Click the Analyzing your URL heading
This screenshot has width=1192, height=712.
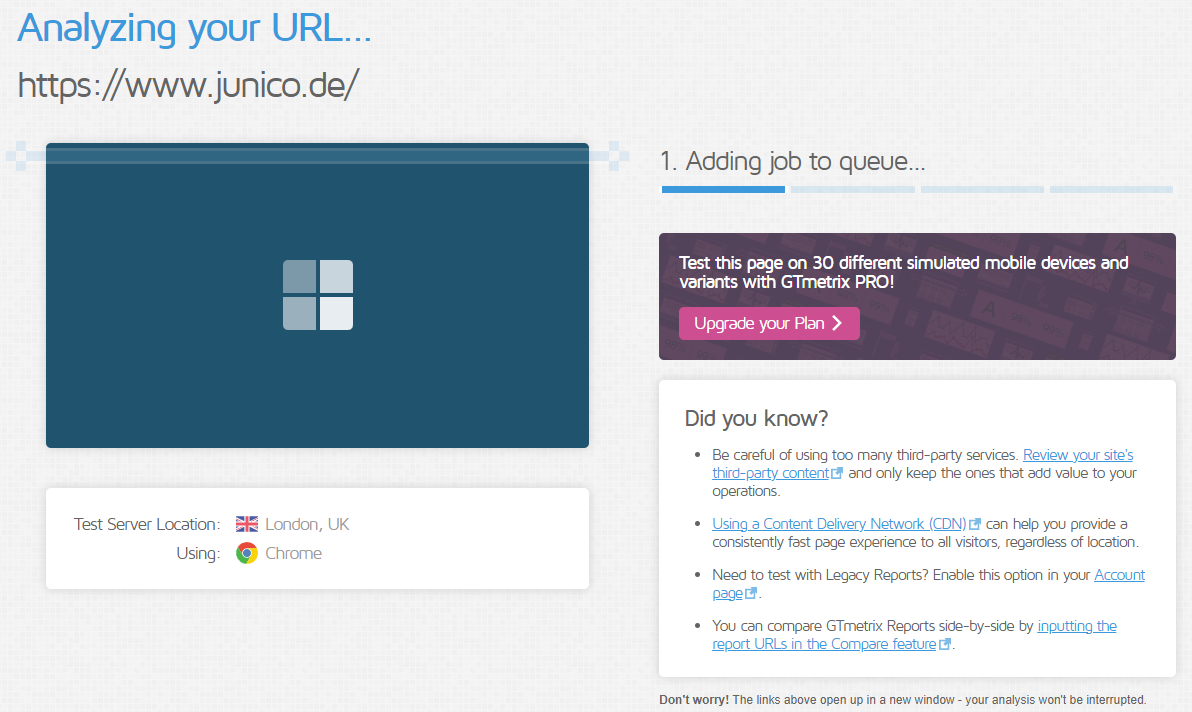[x=195, y=29]
